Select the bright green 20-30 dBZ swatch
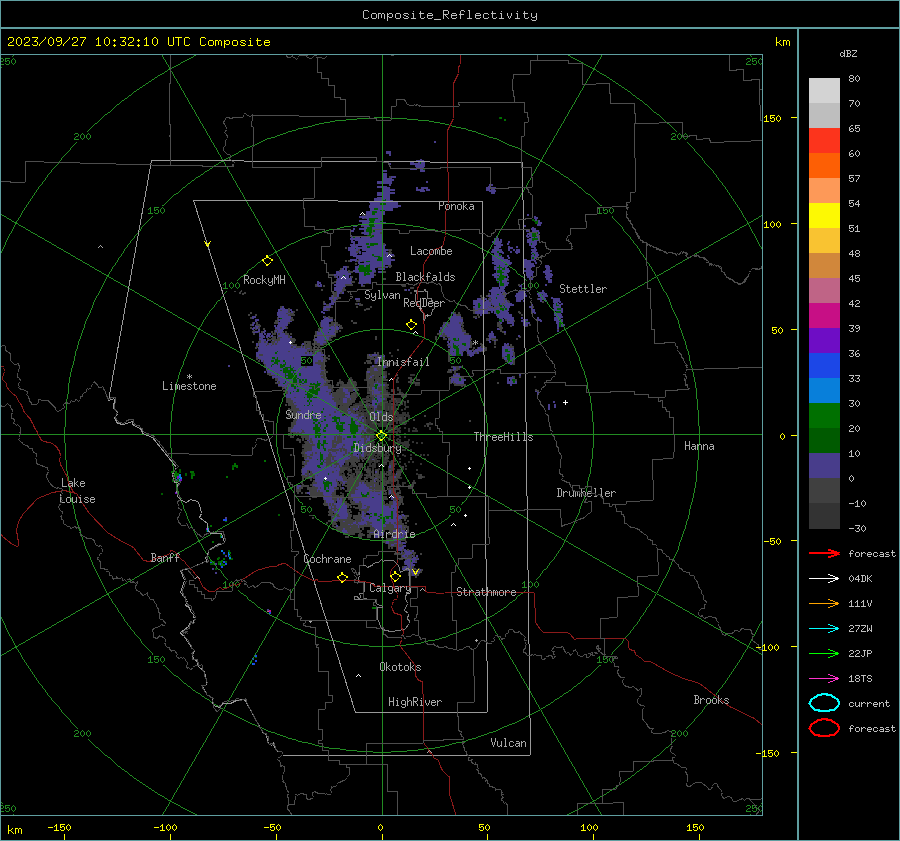 824,416
